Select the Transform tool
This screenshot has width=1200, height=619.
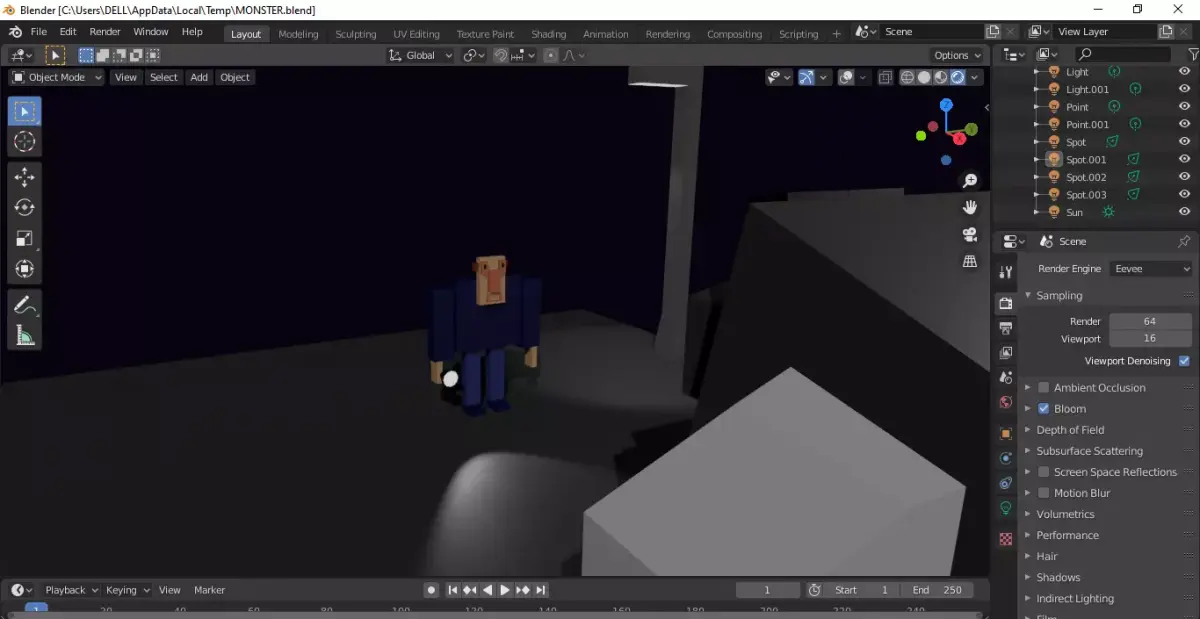pyautogui.click(x=25, y=269)
